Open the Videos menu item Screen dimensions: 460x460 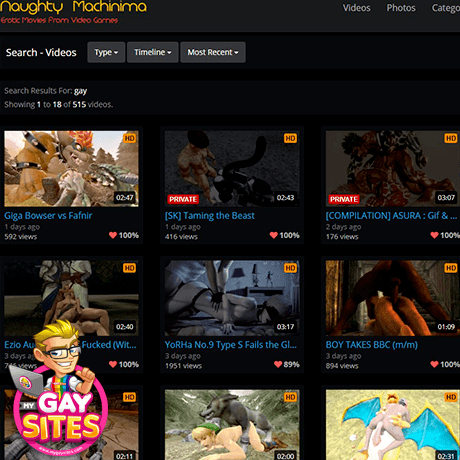356,8
